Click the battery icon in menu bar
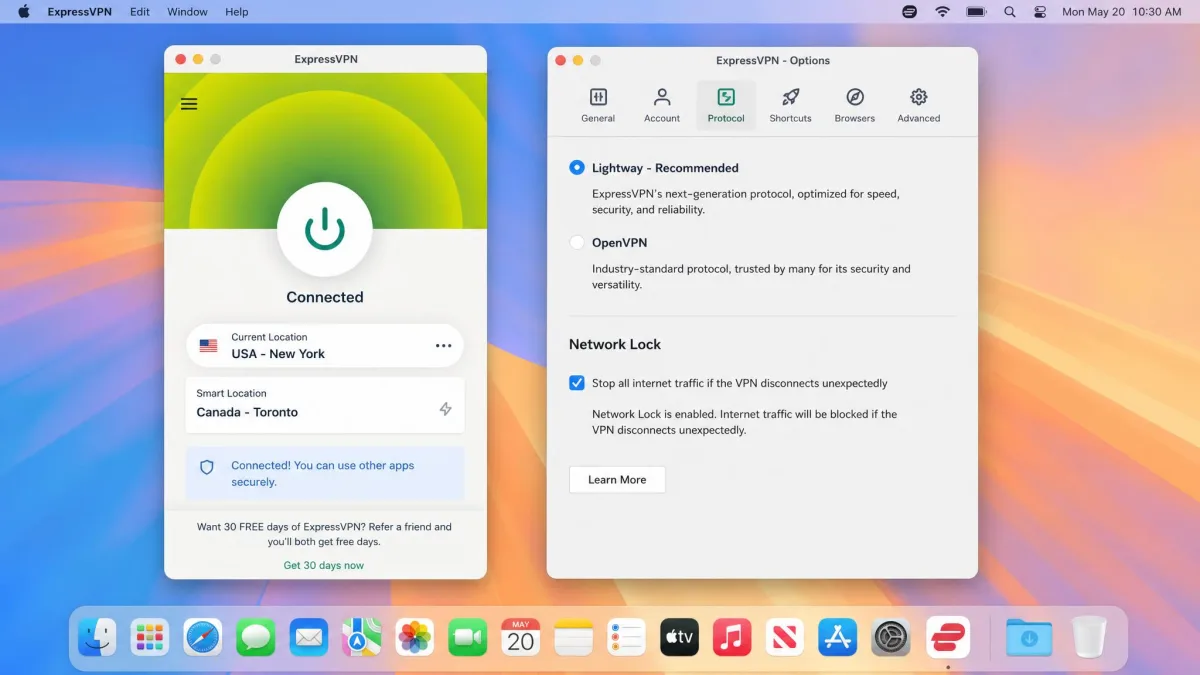The width and height of the screenshot is (1200, 675). pyautogui.click(x=976, y=12)
